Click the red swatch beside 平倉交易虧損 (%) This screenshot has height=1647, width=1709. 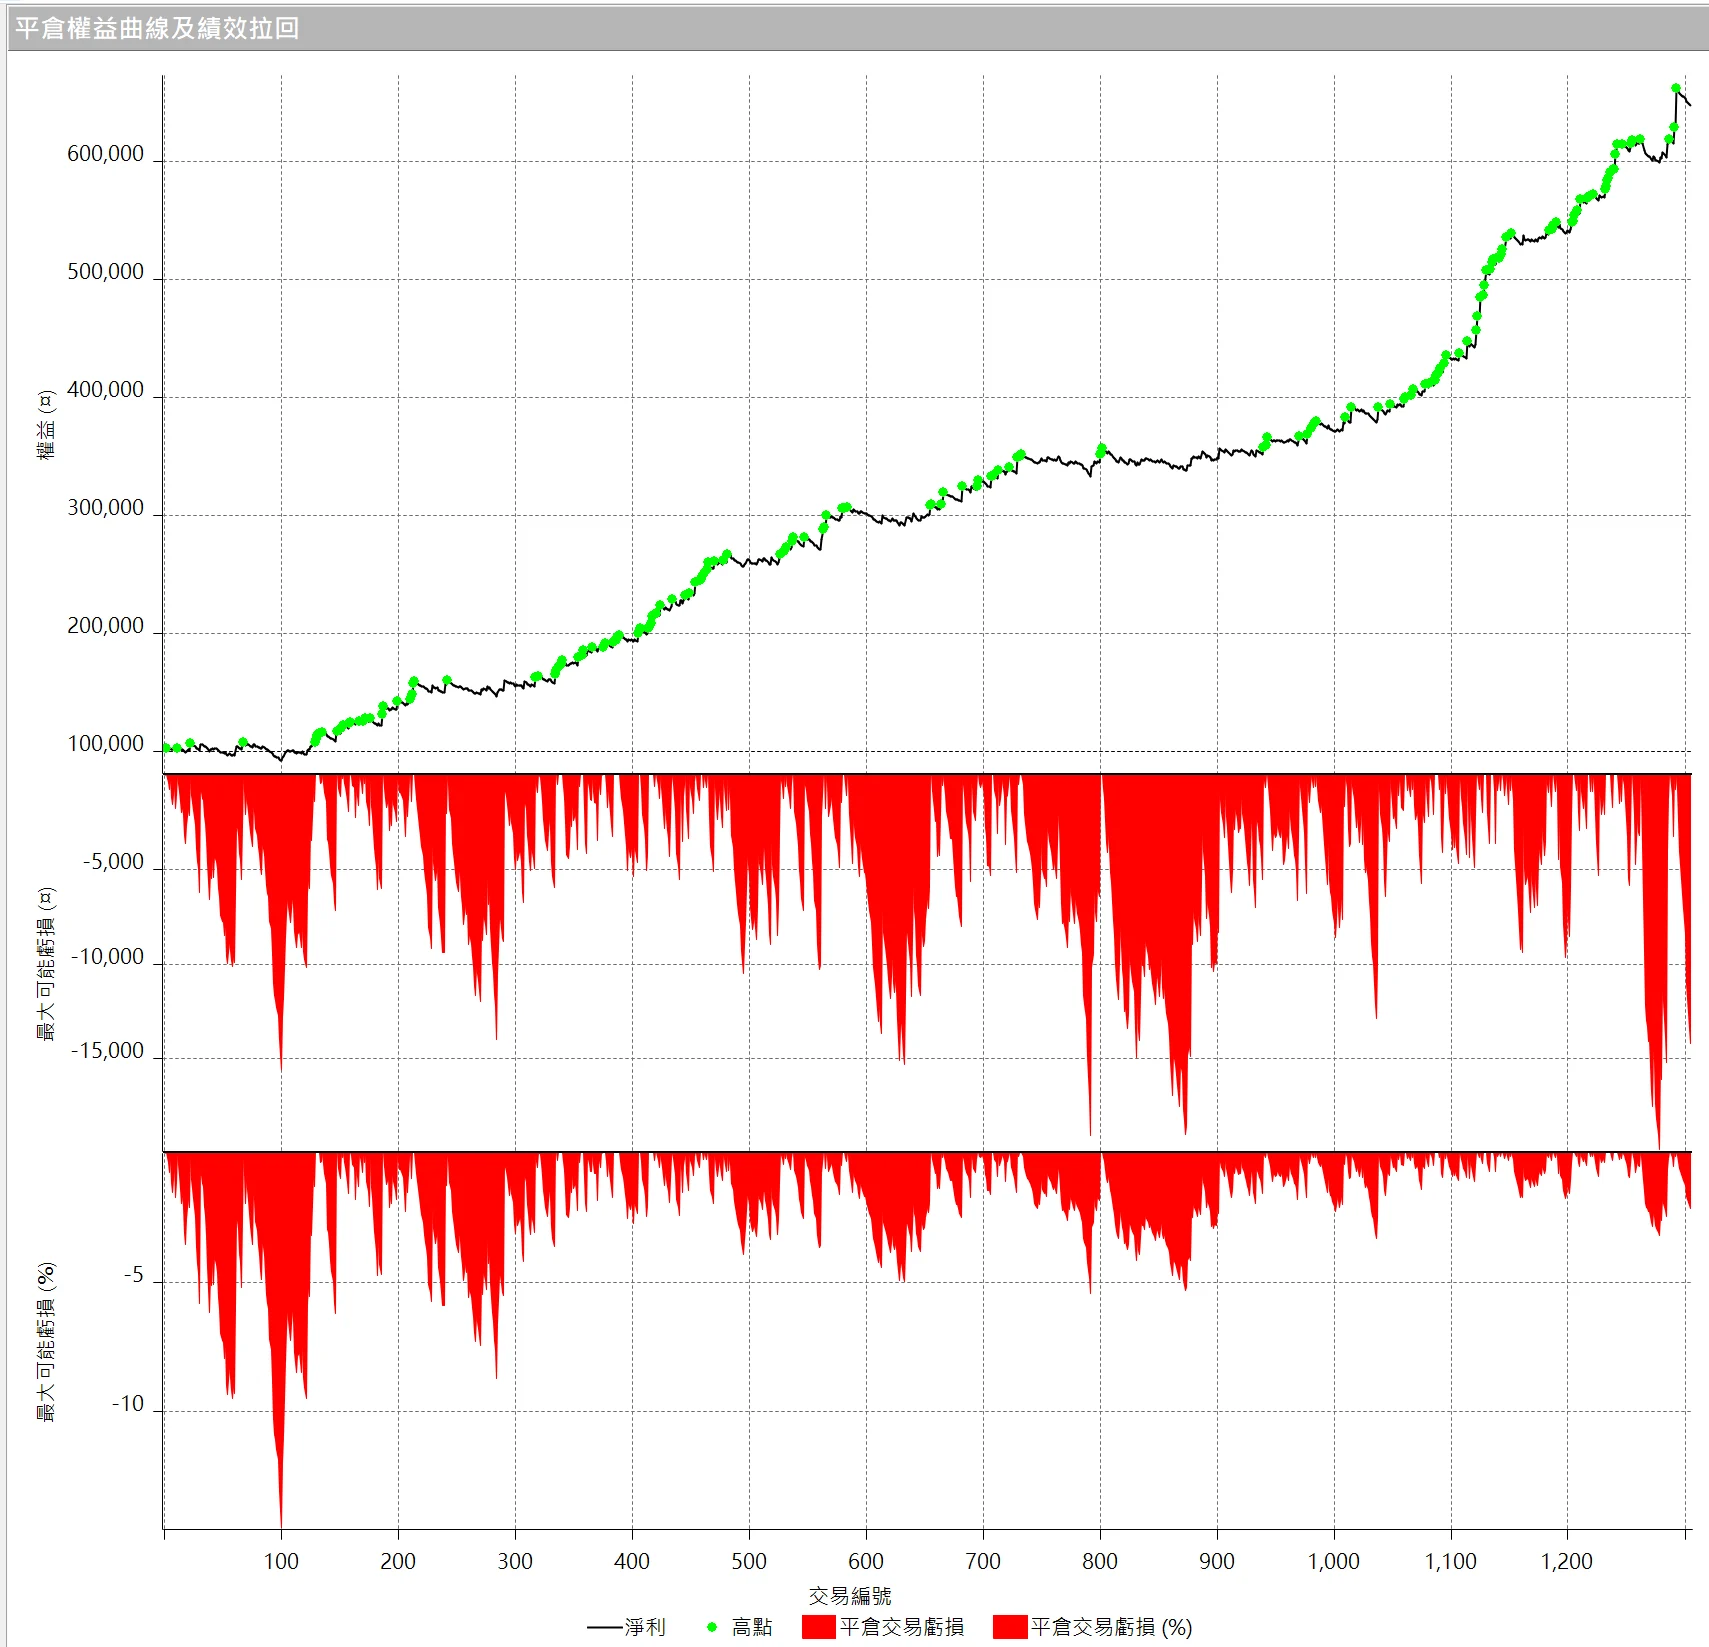point(1009,1627)
